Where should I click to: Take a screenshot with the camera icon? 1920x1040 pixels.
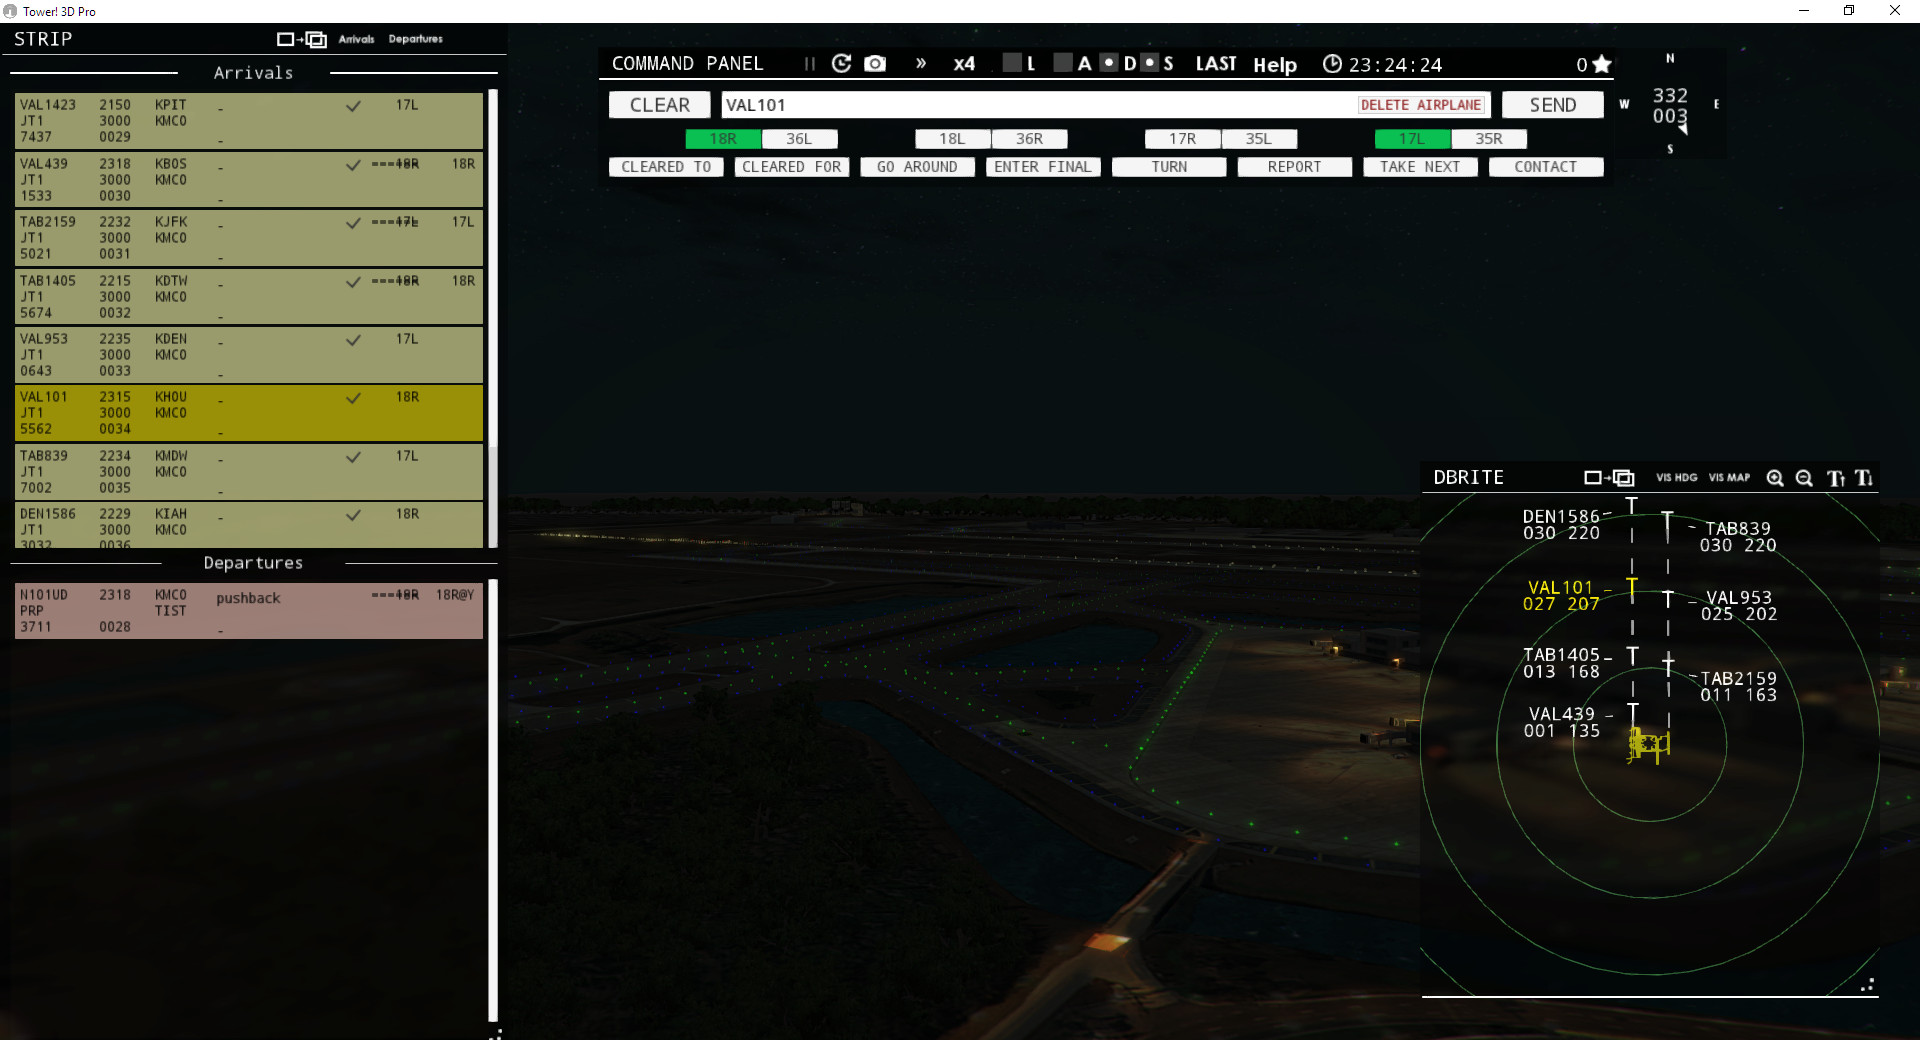875,63
